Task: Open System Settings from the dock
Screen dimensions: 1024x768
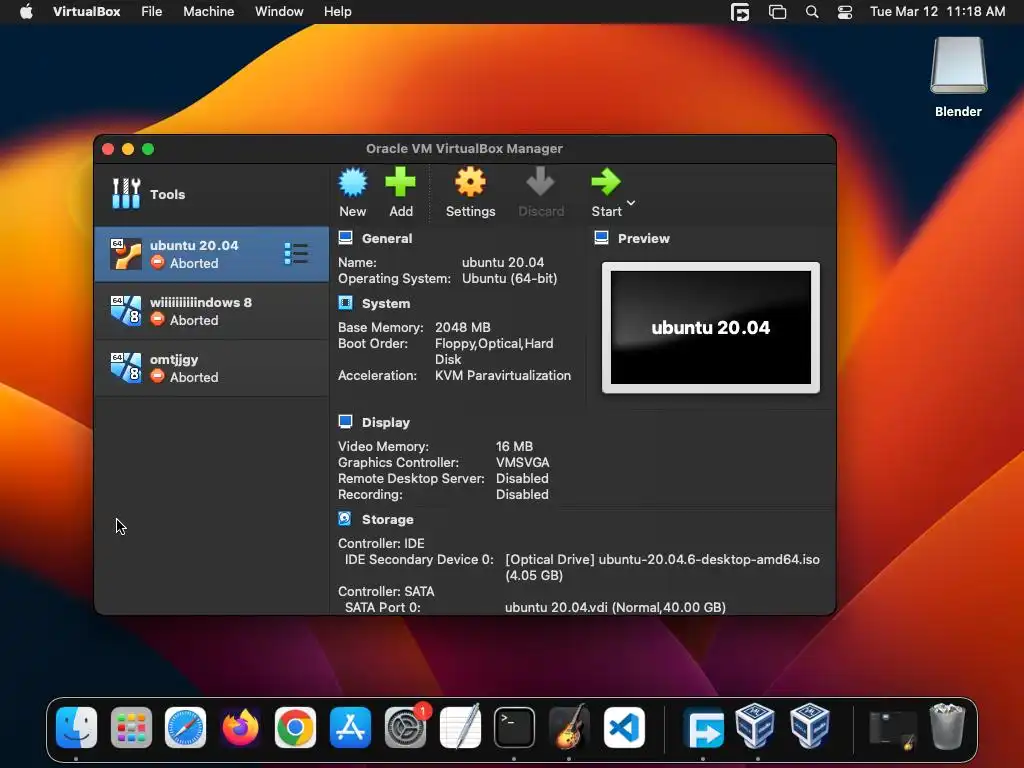Action: [405, 728]
